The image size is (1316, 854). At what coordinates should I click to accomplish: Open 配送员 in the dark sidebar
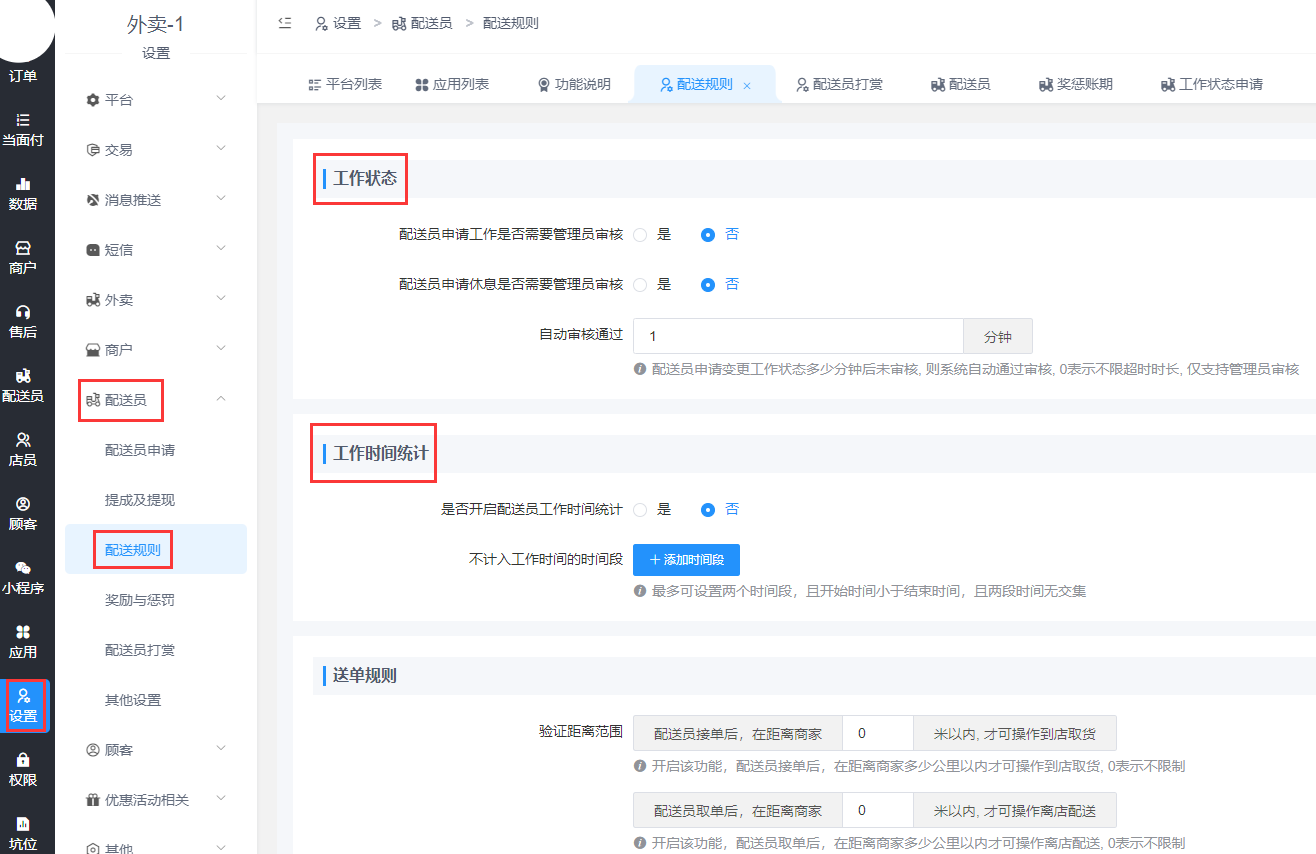coord(23,386)
